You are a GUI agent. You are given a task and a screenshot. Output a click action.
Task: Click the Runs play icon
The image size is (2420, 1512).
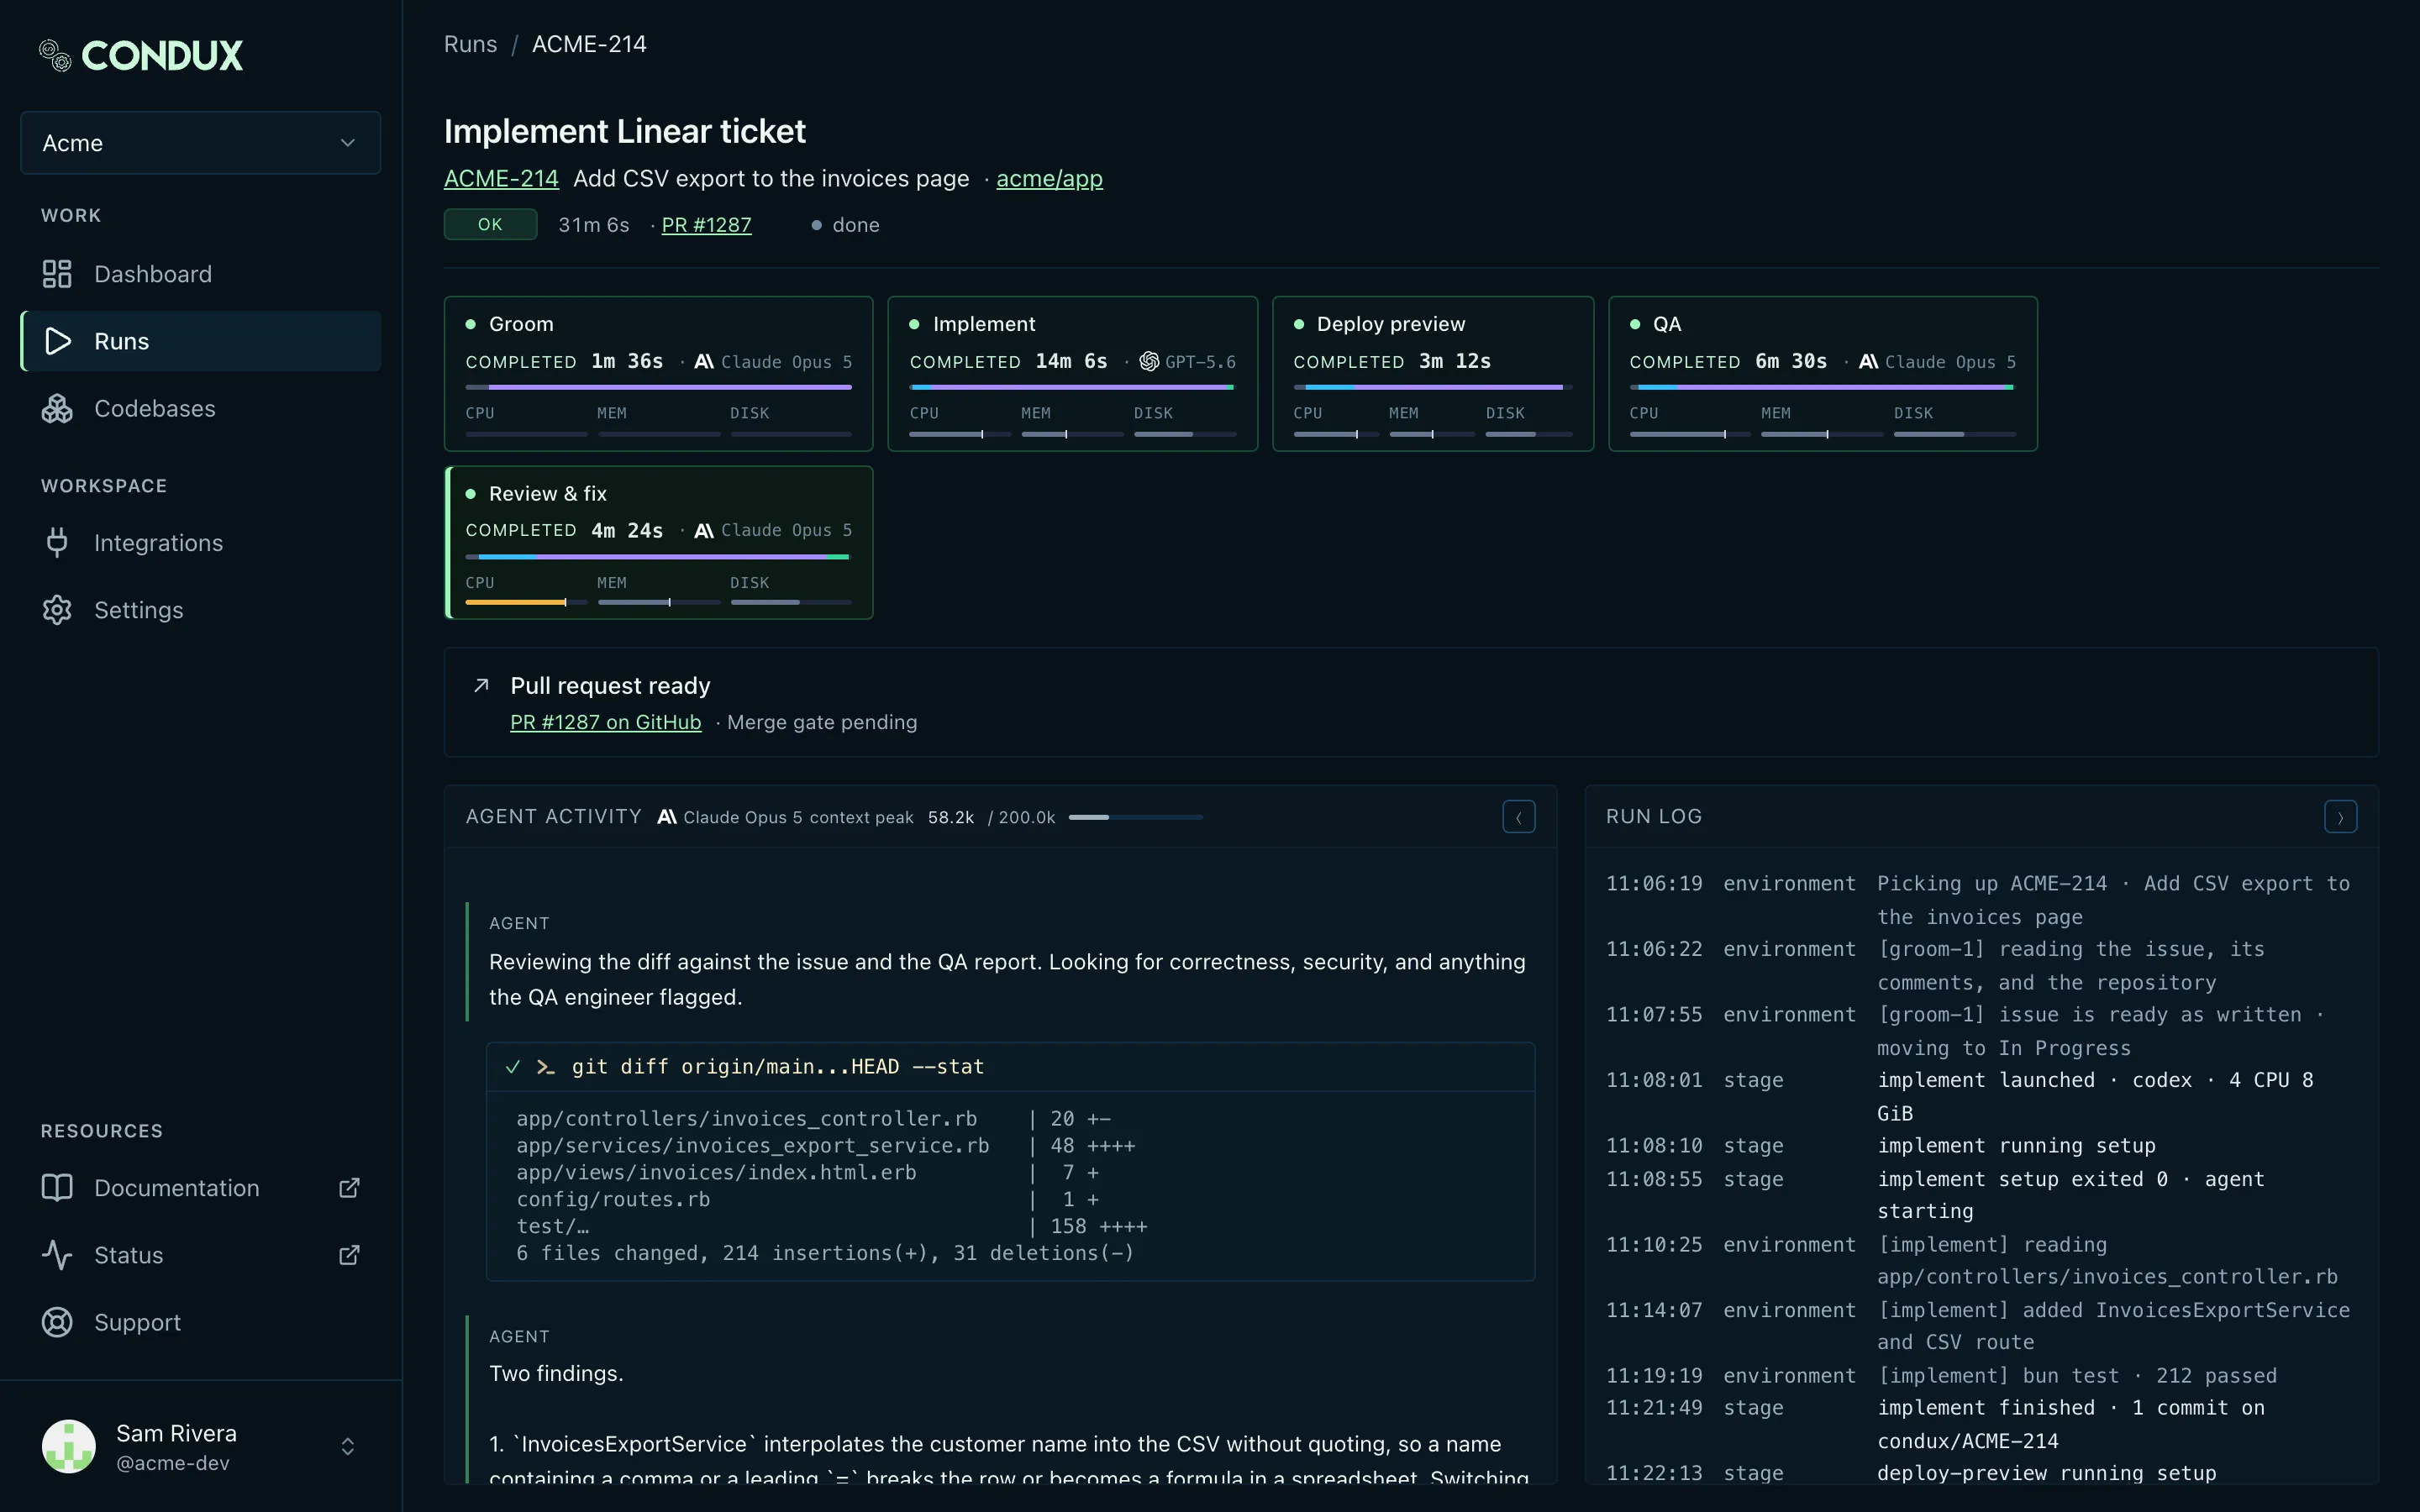tap(58, 341)
